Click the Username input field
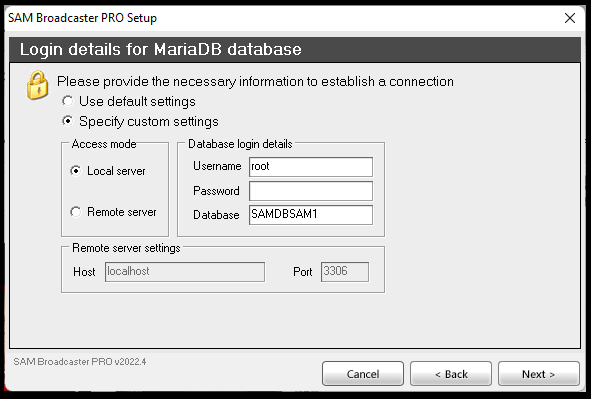The width and height of the screenshot is (591, 399). click(x=311, y=167)
